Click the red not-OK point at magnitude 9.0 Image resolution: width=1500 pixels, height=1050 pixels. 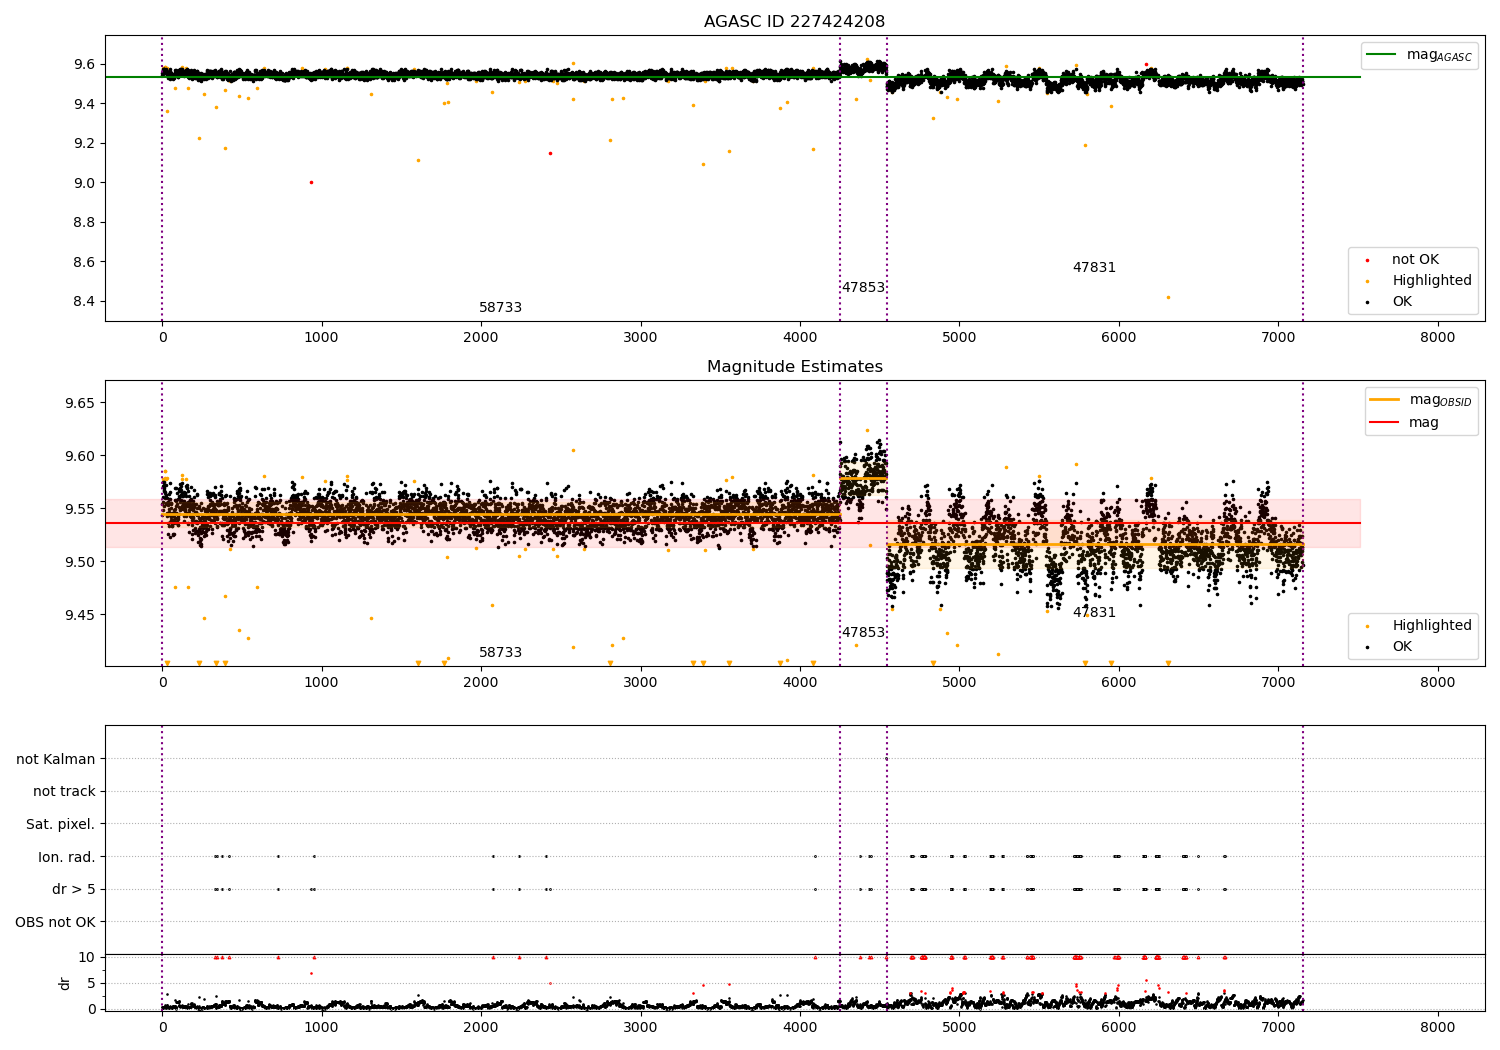311,183
